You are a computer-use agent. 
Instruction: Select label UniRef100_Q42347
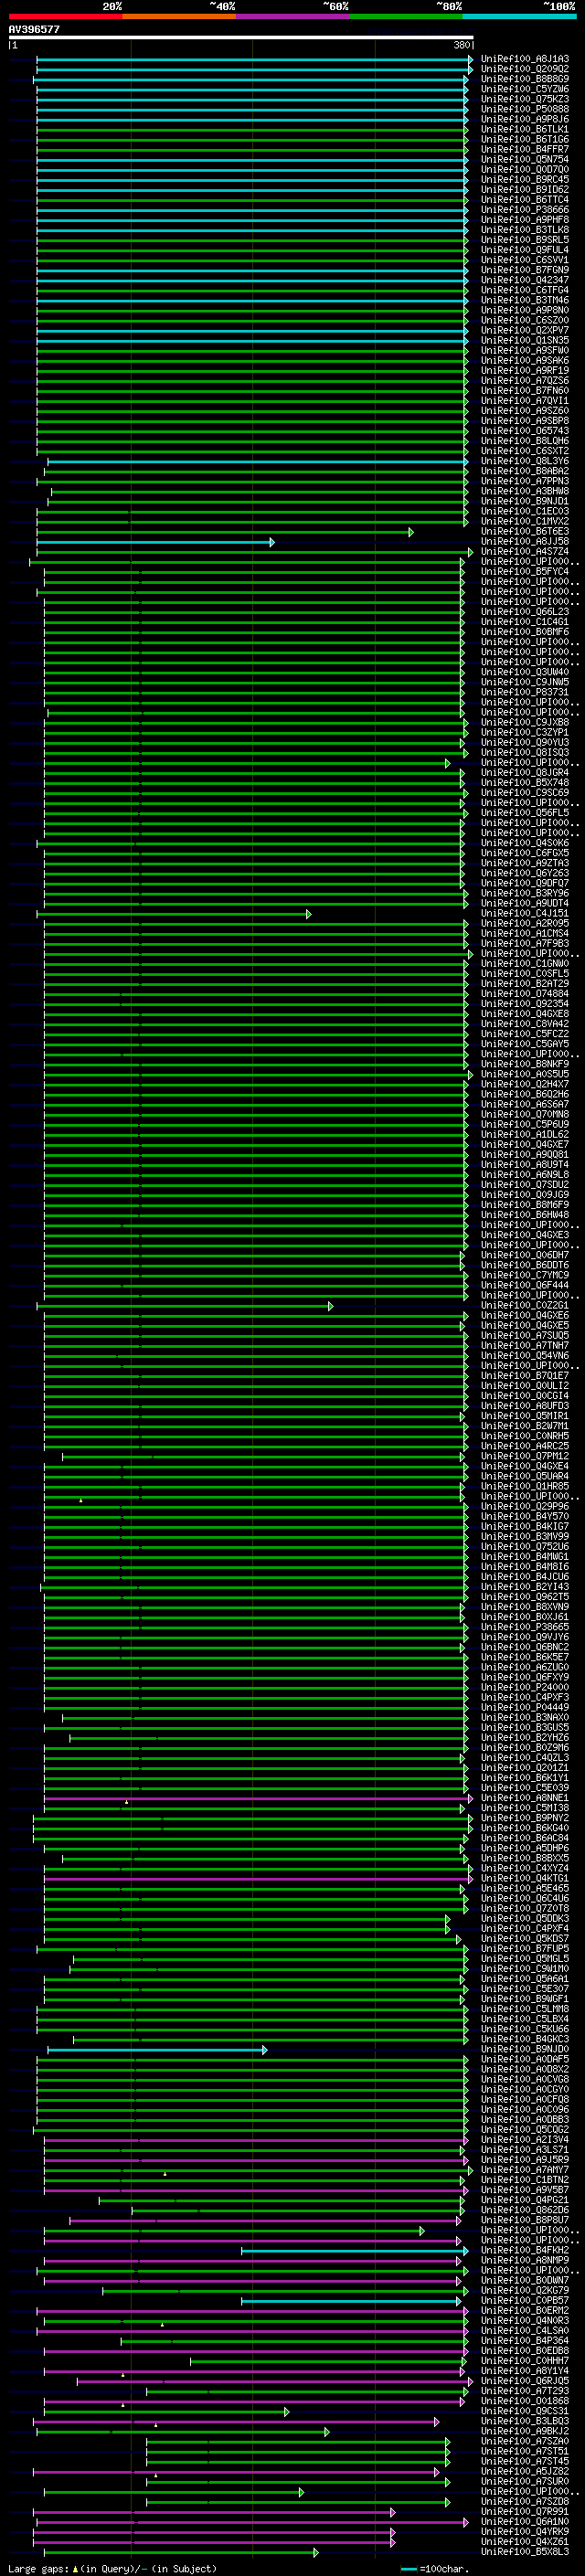pos(525,280)
